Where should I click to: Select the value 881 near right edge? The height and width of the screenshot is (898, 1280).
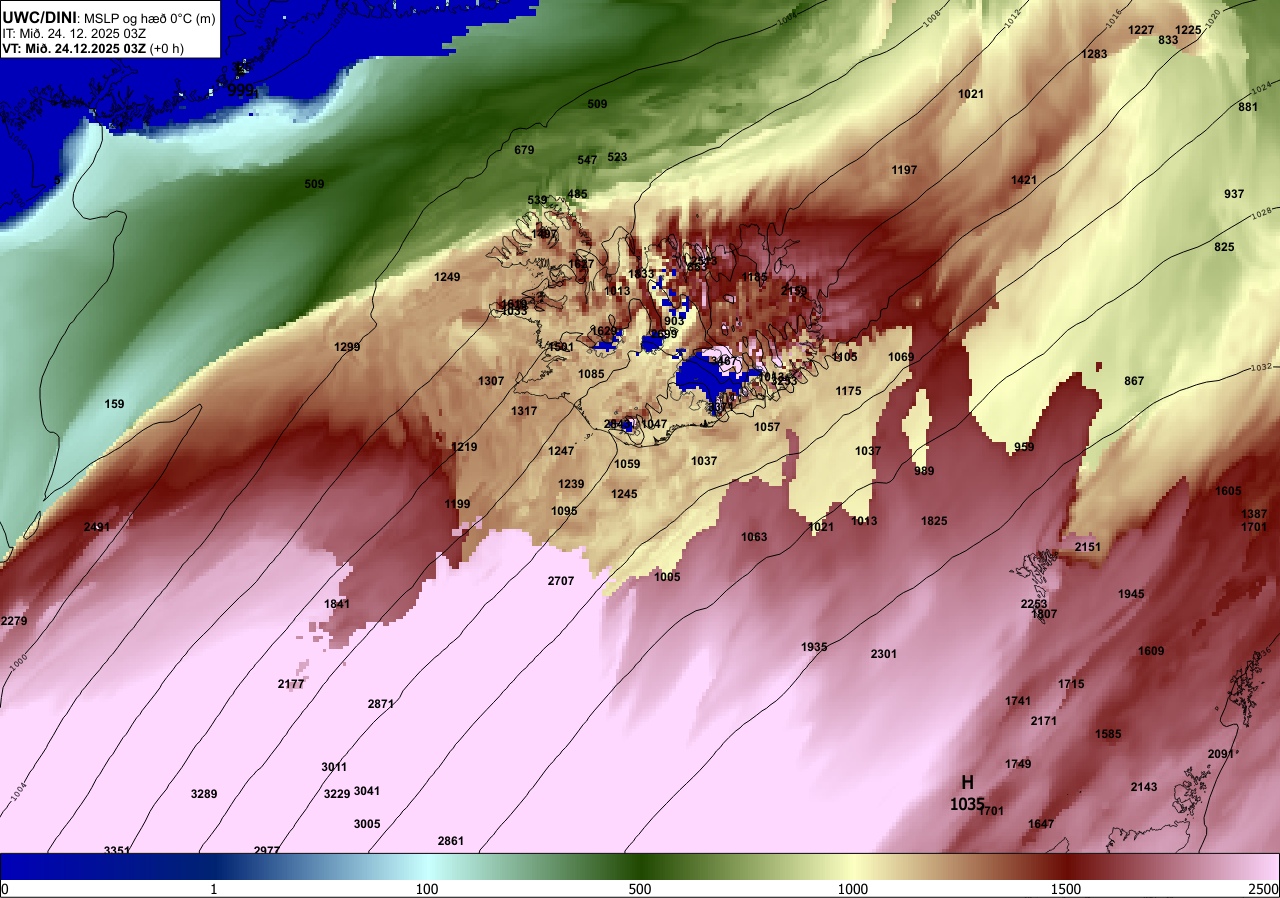[x=1248, y=107]
